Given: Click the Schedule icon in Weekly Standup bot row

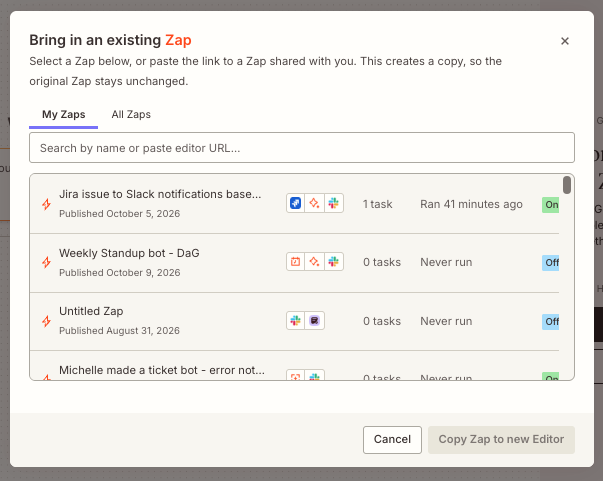Looking at the screenshot, I should point(295,262).
